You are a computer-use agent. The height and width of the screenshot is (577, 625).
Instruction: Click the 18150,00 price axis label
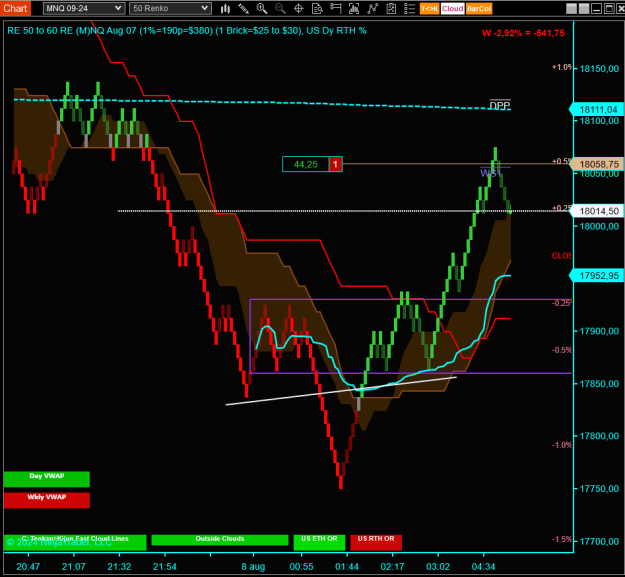point(599,69)
